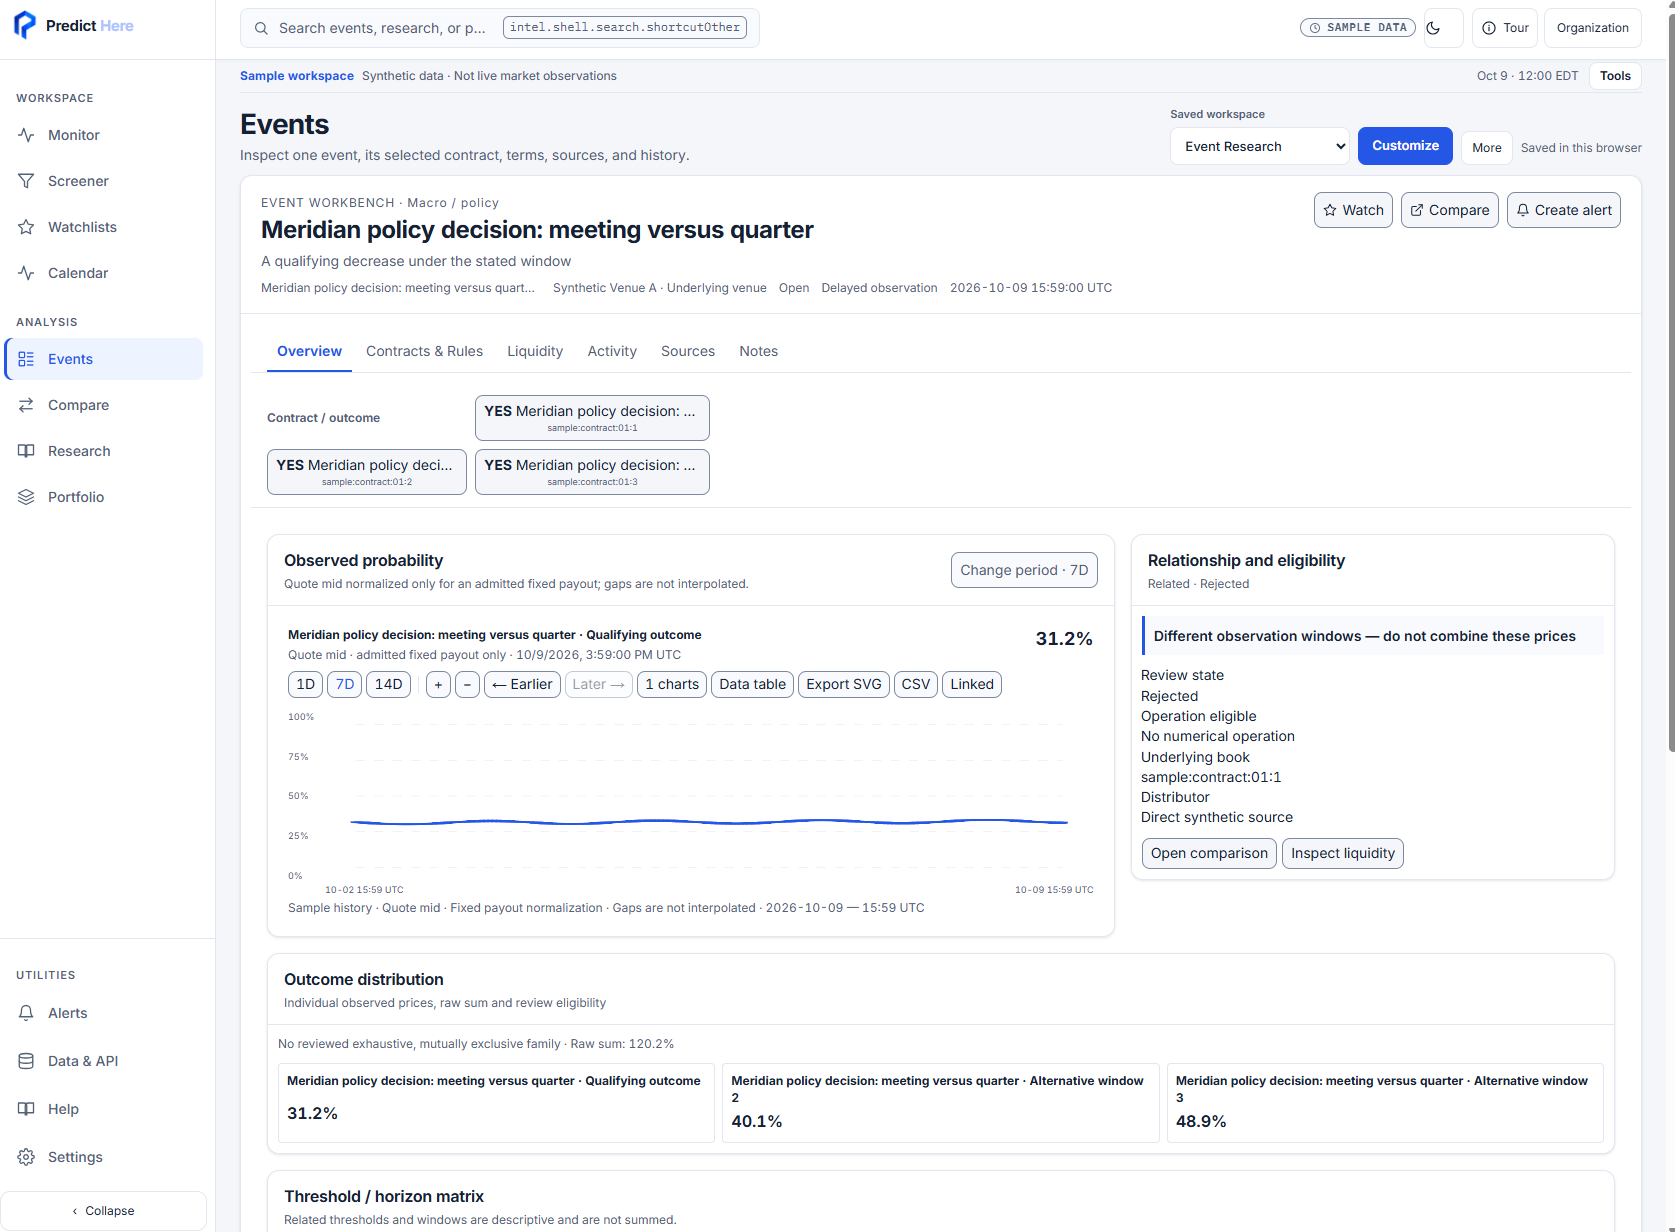Select the Alternative window 2 card 40.1%

tap(940, 1102)
